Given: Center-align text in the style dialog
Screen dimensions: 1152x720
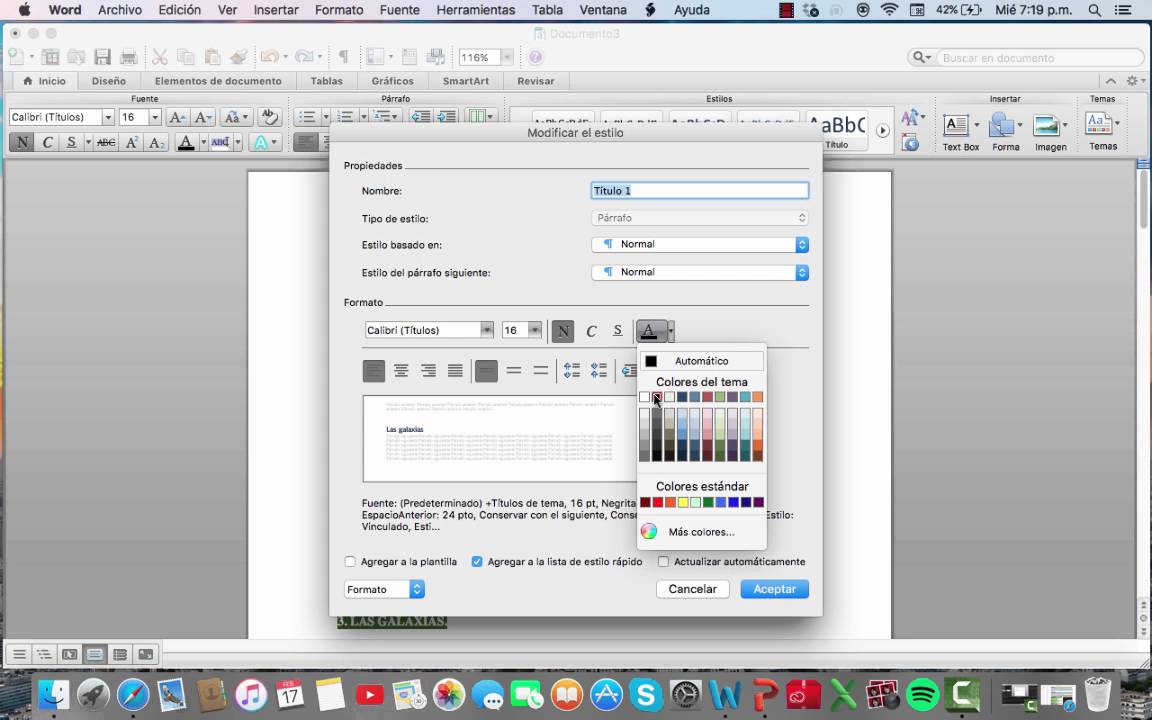Looking at the screenshot, I should coord(401,371).
